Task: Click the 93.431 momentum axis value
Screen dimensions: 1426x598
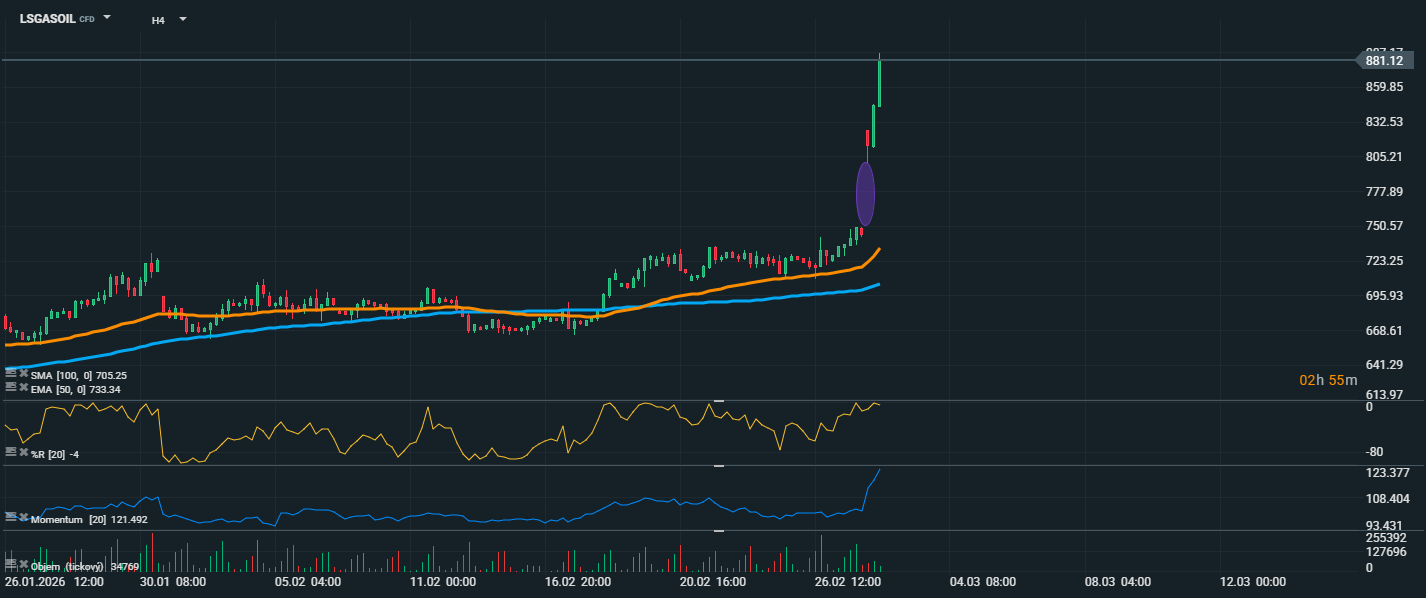Action: coord(1385,526)
